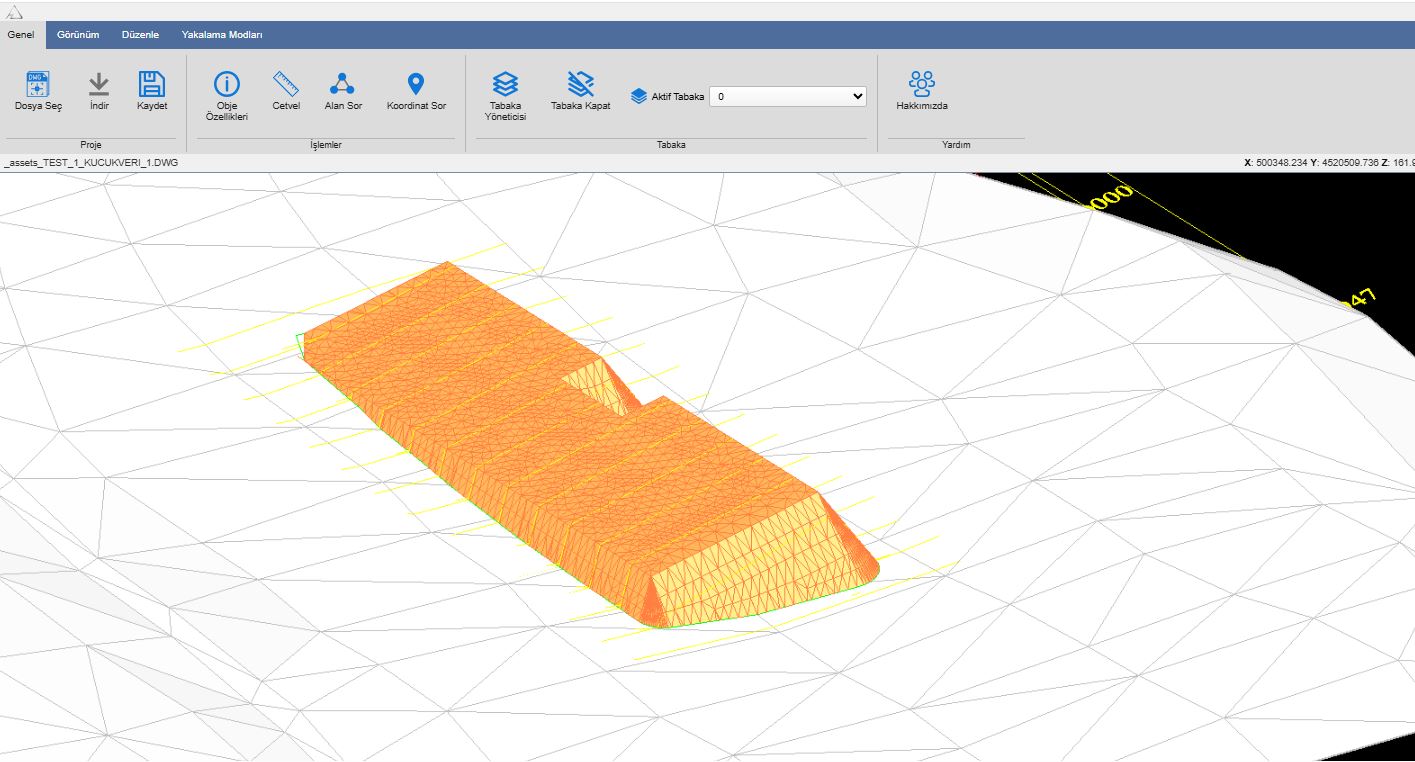Open the Hakkımızda about page
The width and height of the screenshot is (1415, 762).
tap(921, 84)
